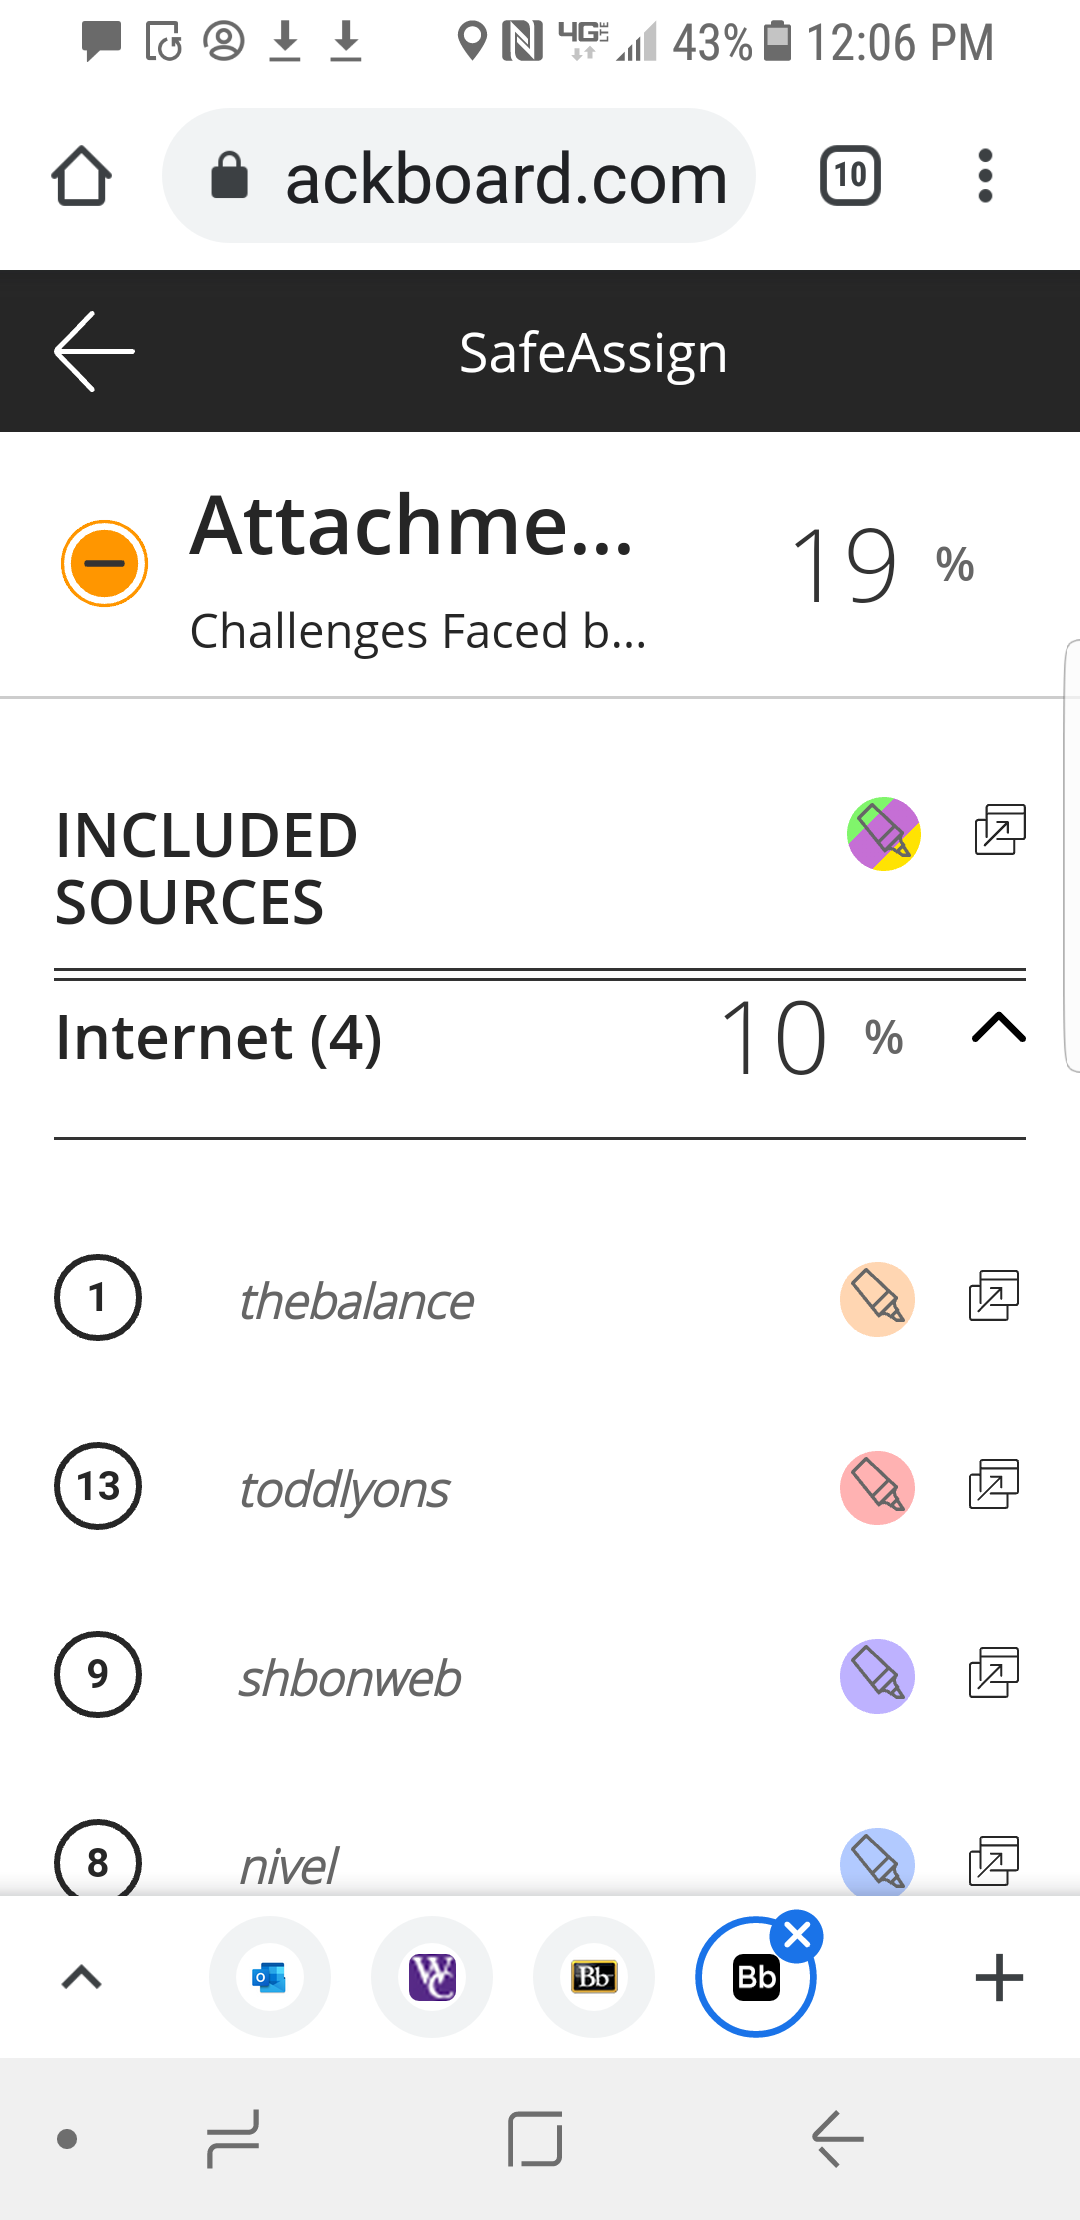Open shbonweb source in new window
The height and width of the screenshot is (2220, 1080).
(994, 1673)
